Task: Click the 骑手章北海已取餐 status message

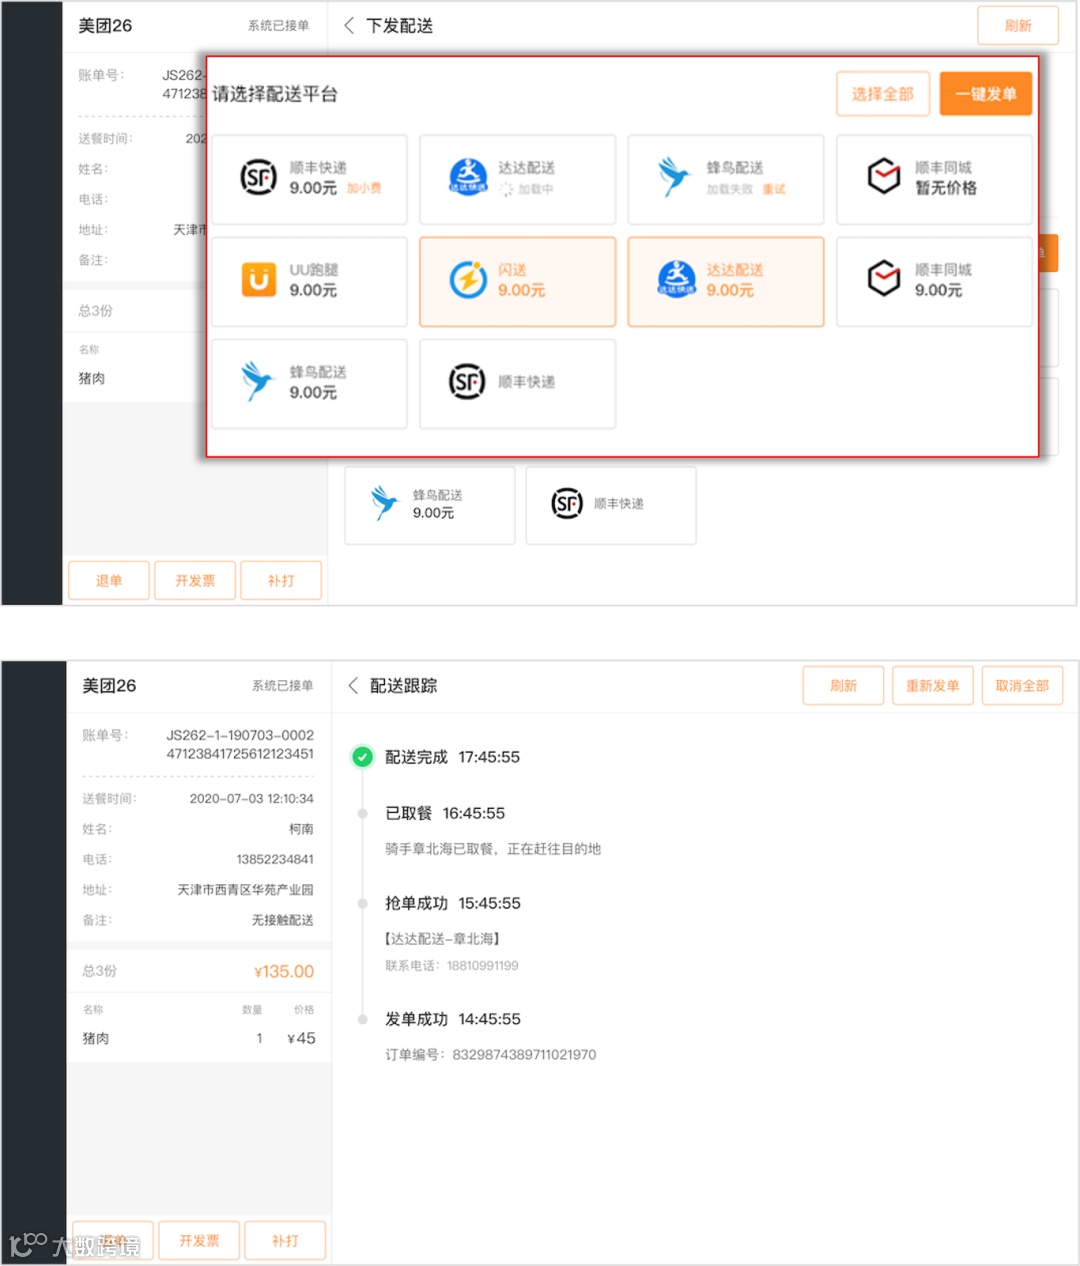Action: coord(493,849)
